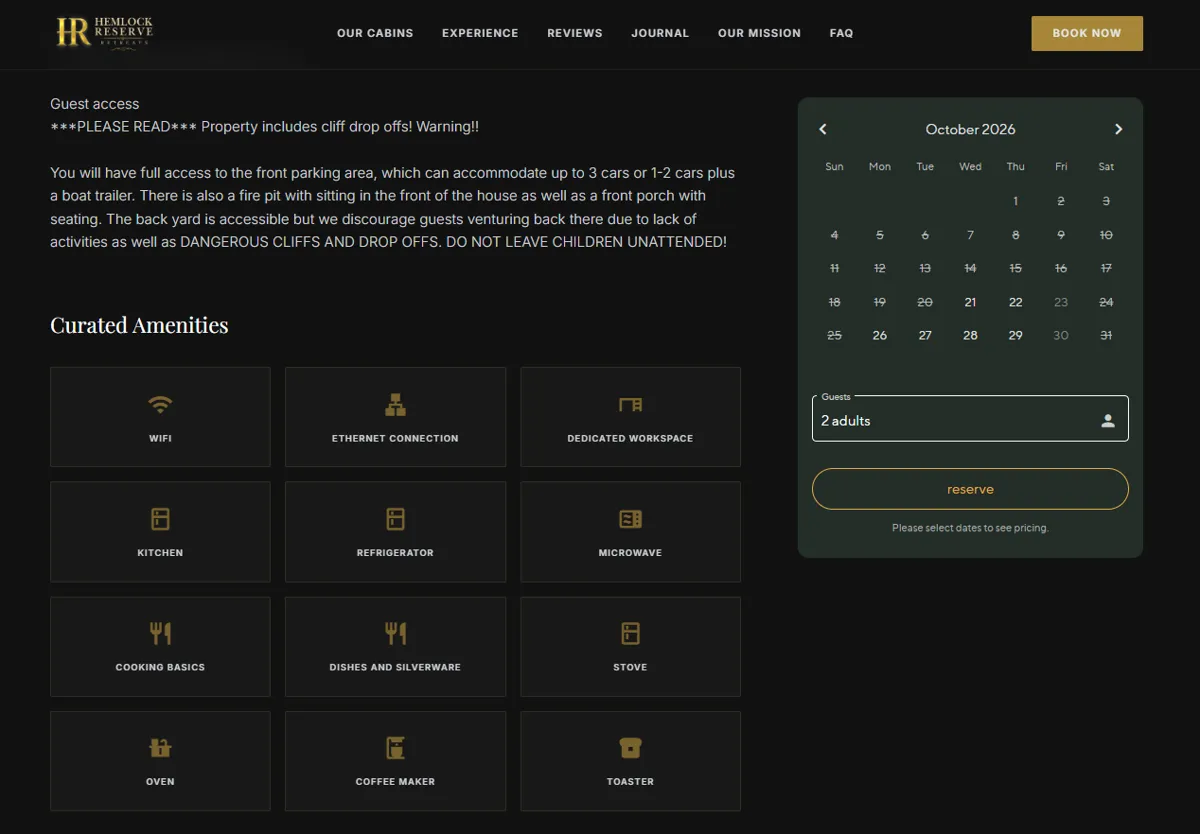This screenshot has height=834, width=1200.
Task: Click the Sun column header in calendar
Action: tap(834, 167)
